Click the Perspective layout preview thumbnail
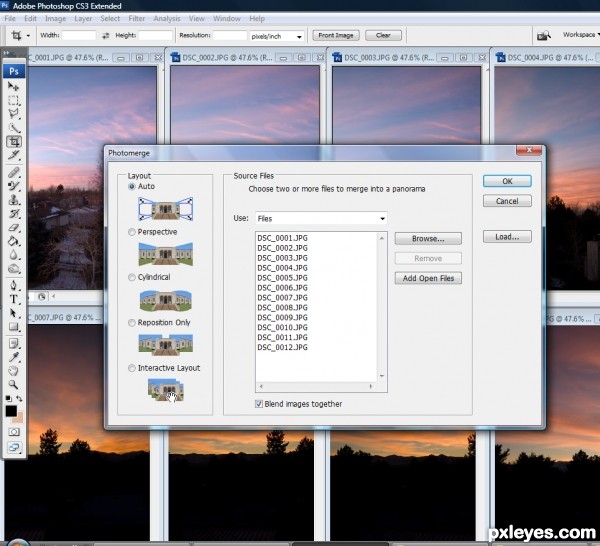This screenshot has height=546, width=600. coord(165,254)
